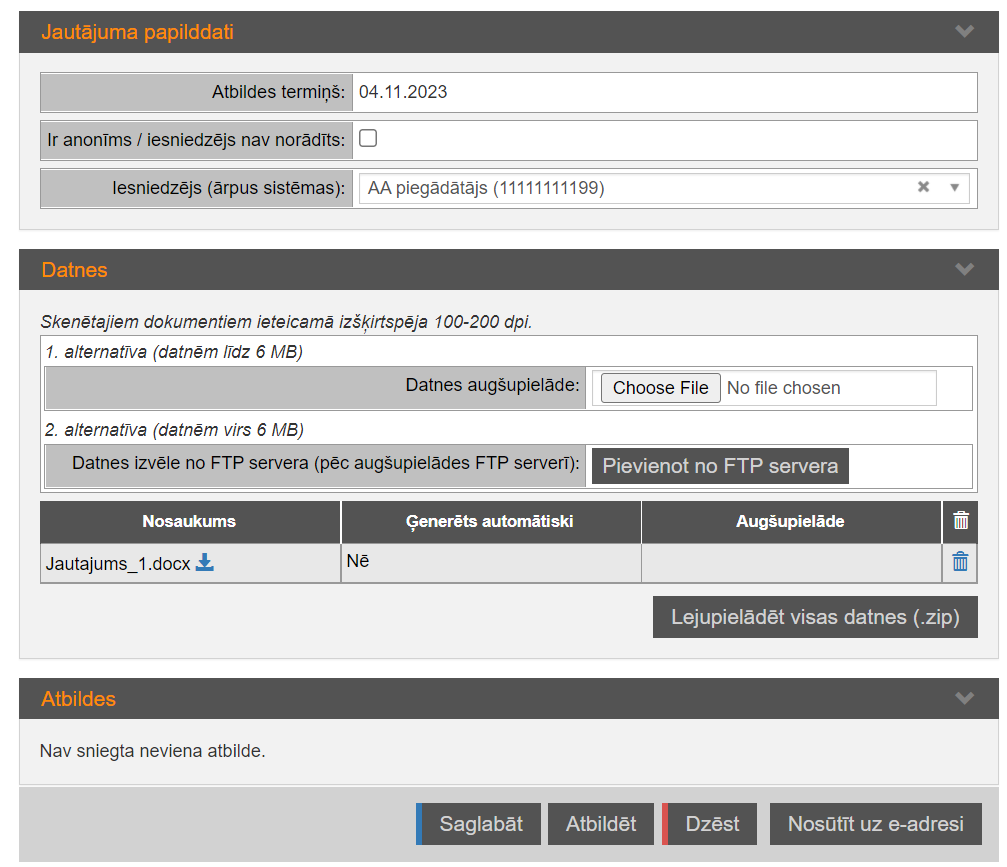Click the trash icon in the table header
Screen dimensions: 1007x867
(960, 521)
